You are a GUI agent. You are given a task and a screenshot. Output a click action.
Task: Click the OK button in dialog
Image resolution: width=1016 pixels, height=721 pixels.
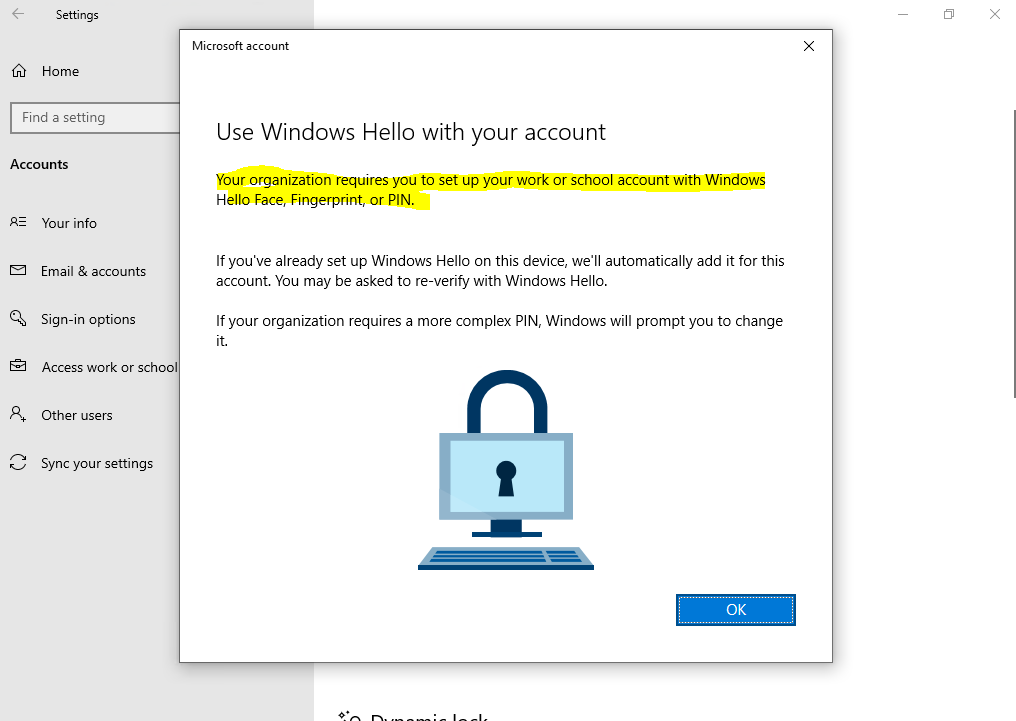point(735,610)
